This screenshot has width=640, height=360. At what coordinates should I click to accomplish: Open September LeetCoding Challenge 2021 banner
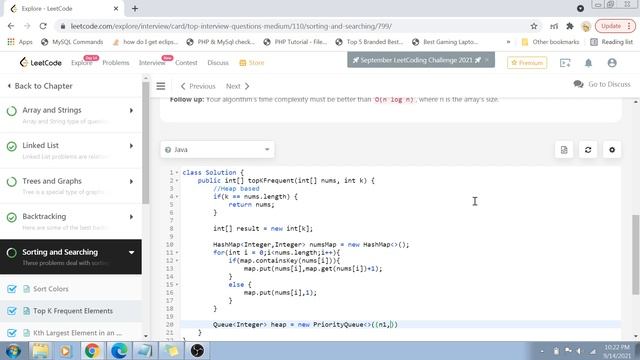tap(421, 60)
